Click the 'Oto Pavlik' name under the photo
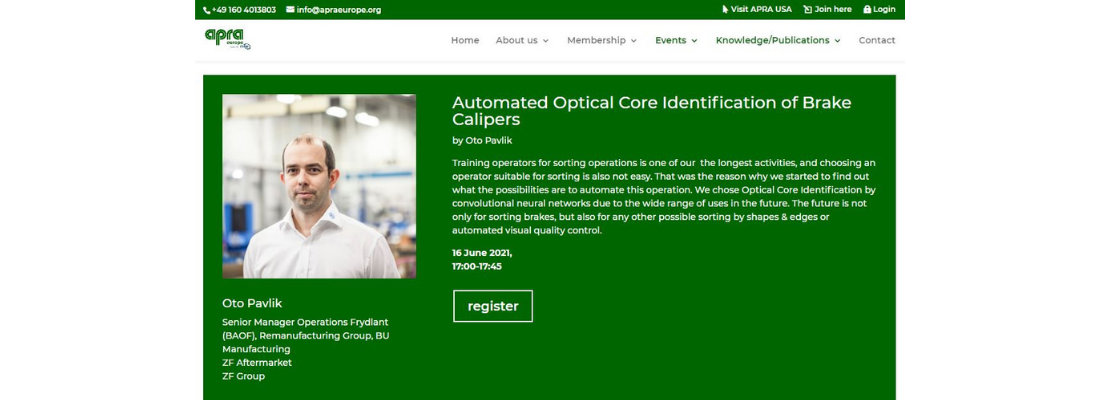 click(x=252, y=303)
